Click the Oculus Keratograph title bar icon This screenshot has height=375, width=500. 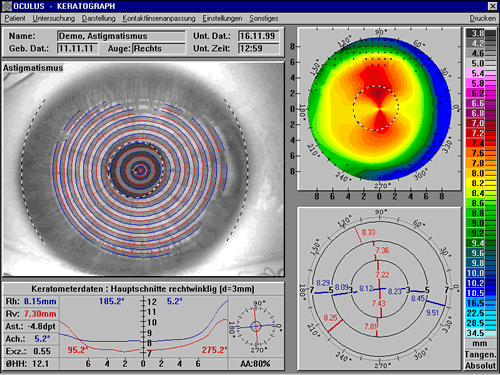(x=7, y=6)
